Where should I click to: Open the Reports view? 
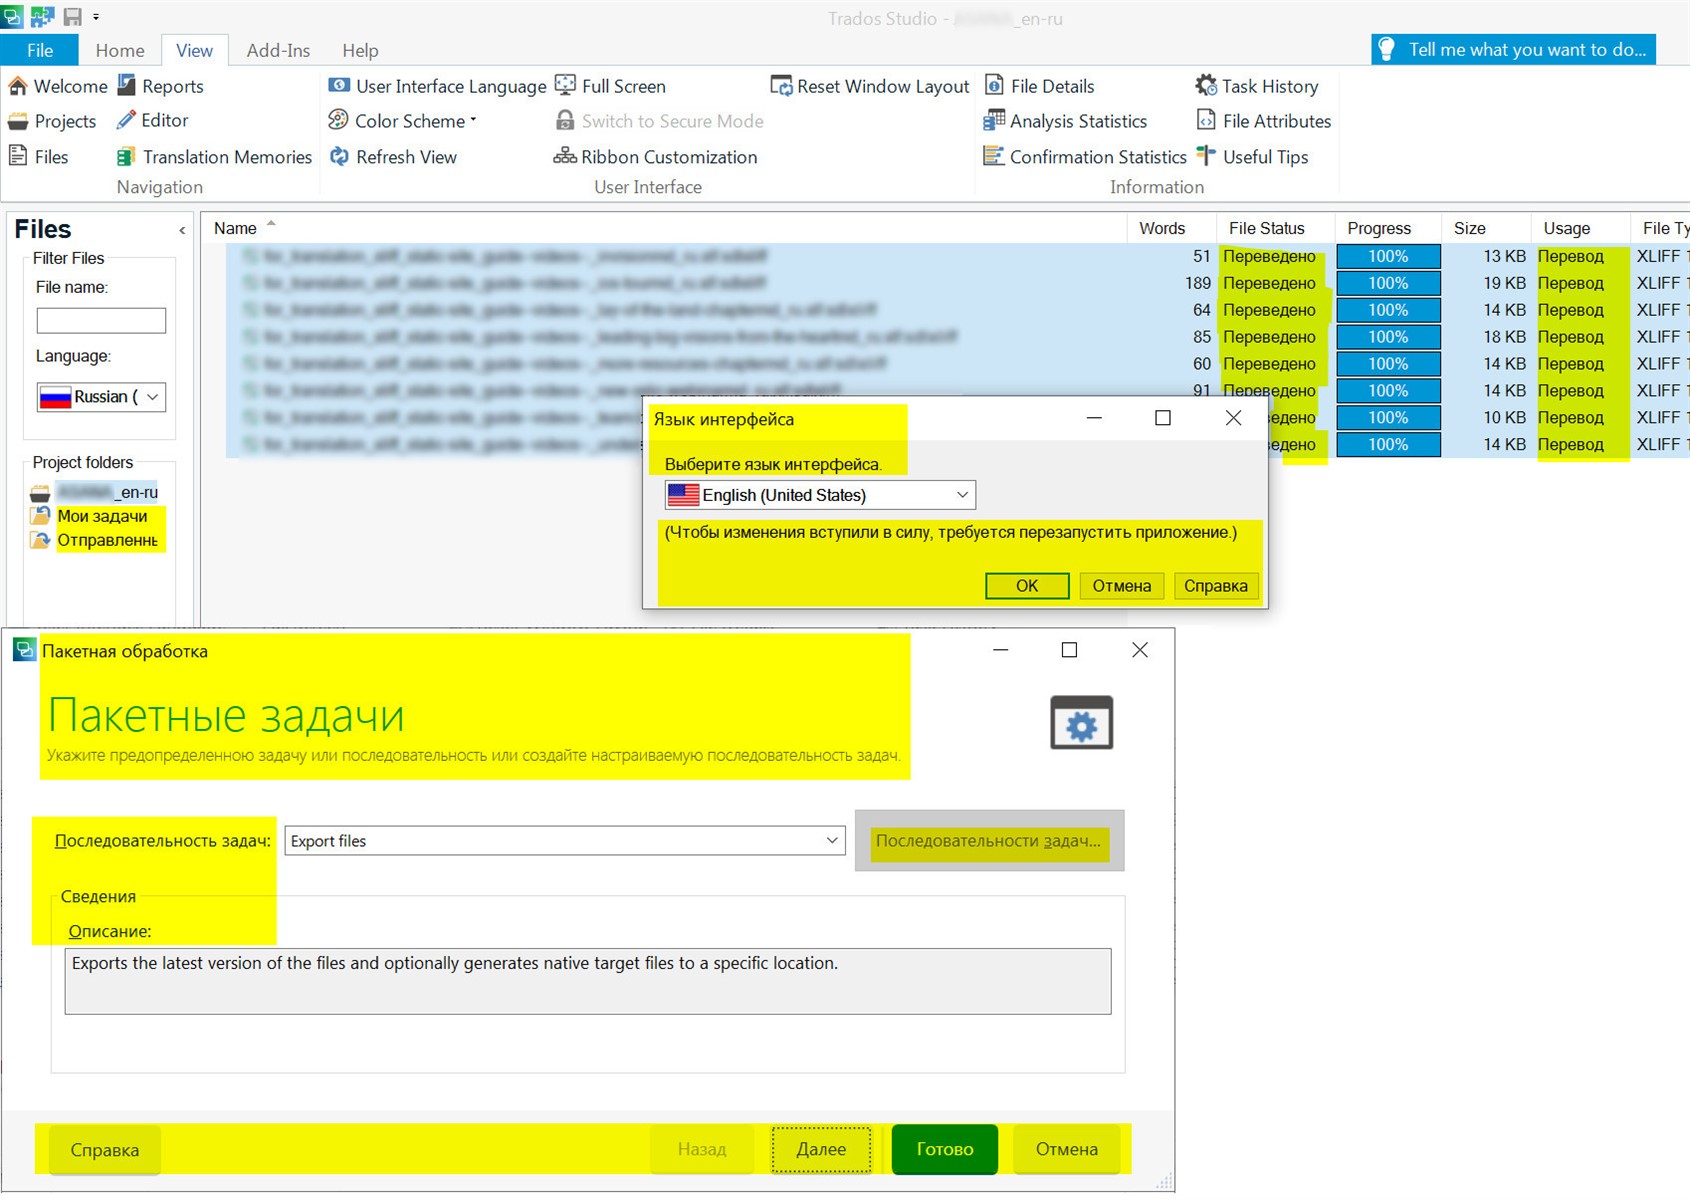point(160,86)
